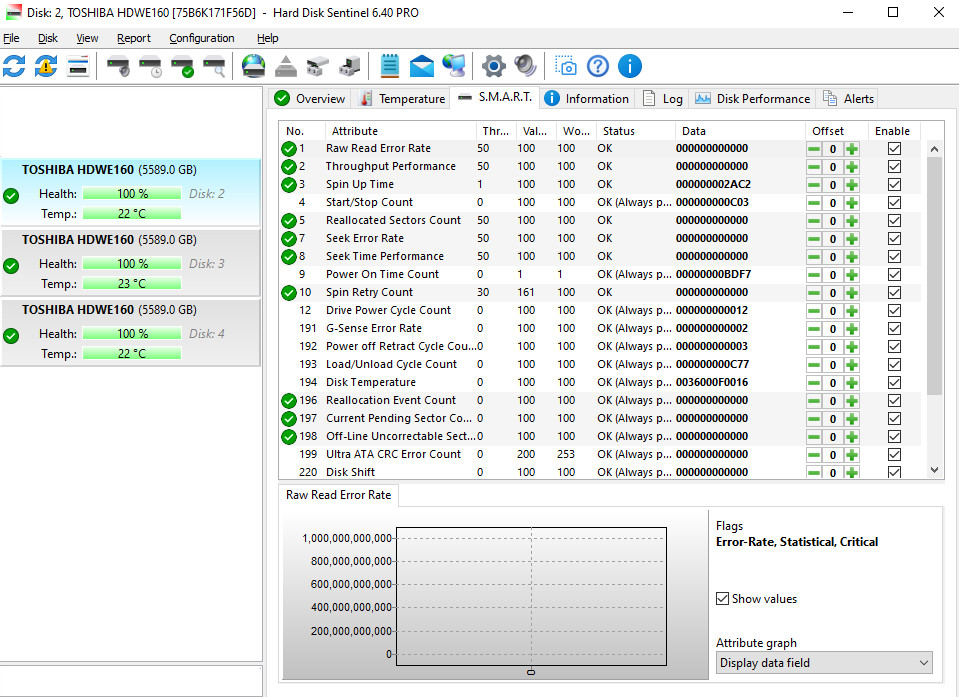Open the blue notepad report icon

(390, 66)
